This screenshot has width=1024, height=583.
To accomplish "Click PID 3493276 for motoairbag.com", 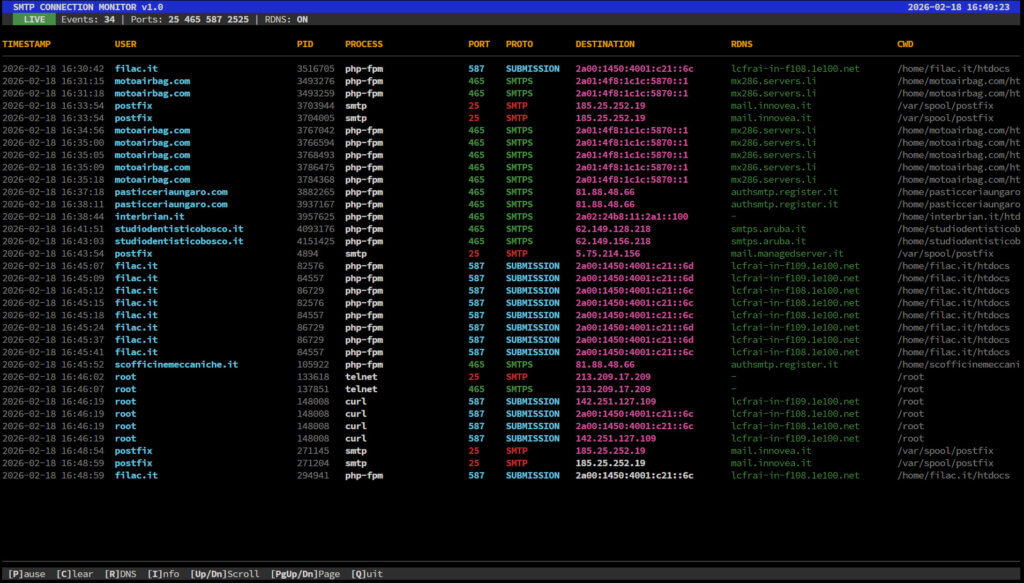I will [x=315, y=81].
